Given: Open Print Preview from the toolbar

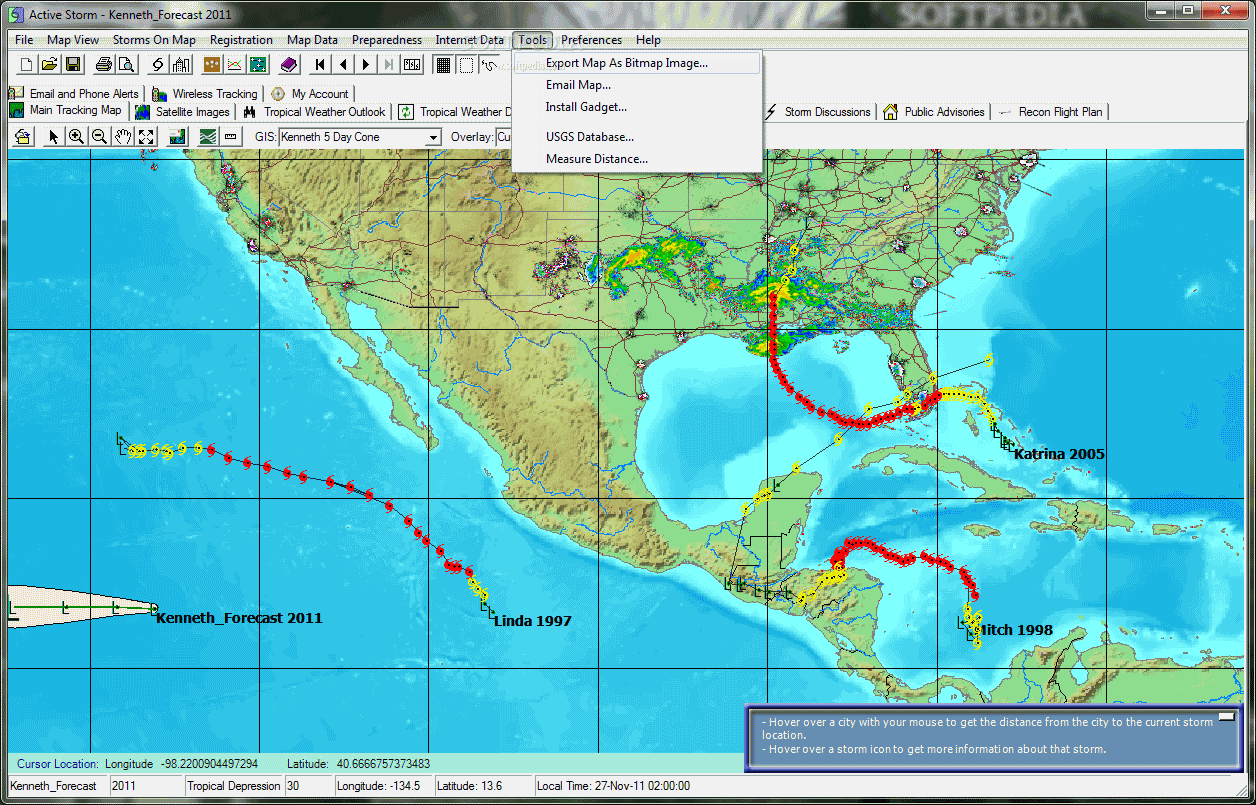Looking at the screenshot, I should (126, 65).
